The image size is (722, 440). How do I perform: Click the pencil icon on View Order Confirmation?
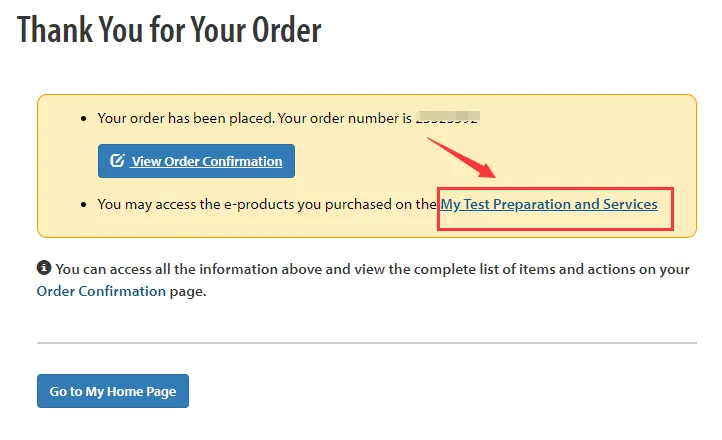117,161
